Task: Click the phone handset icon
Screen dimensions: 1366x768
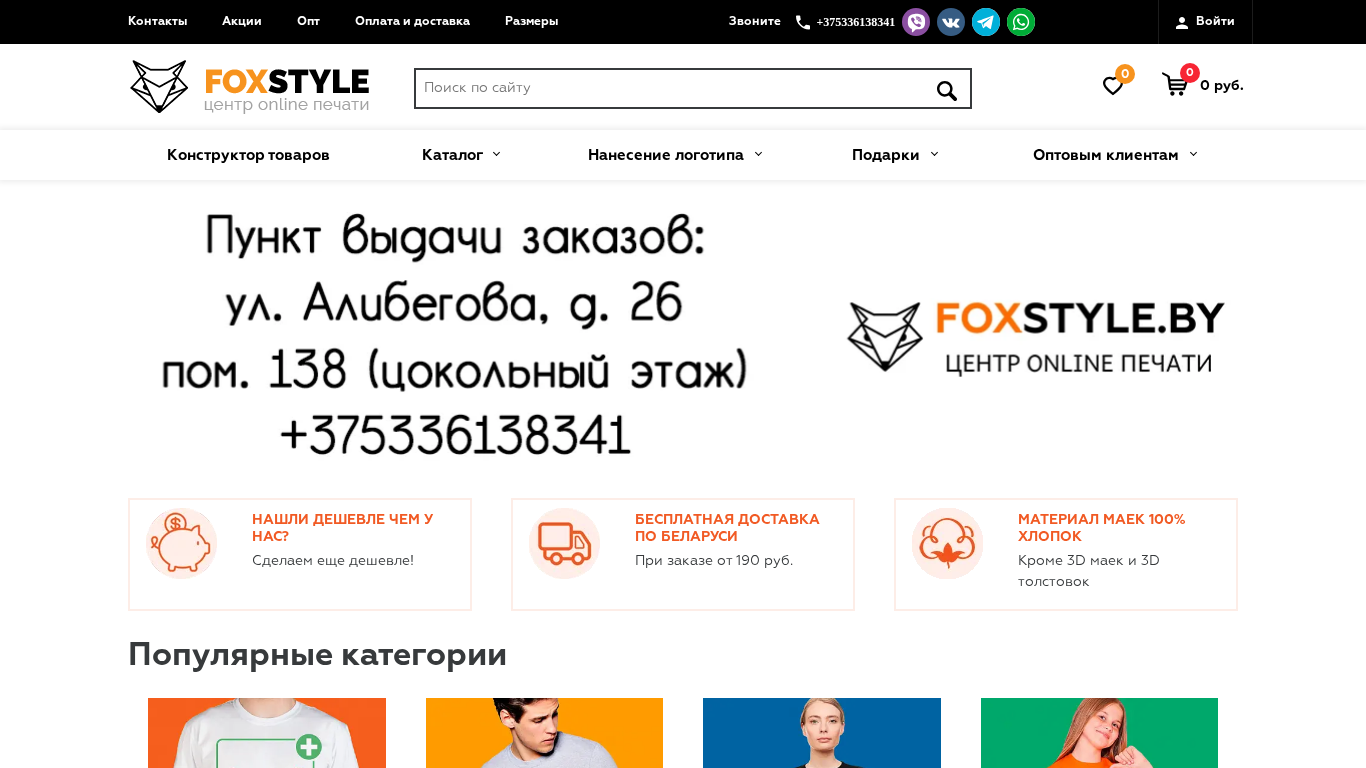Action: pos(803,22)
